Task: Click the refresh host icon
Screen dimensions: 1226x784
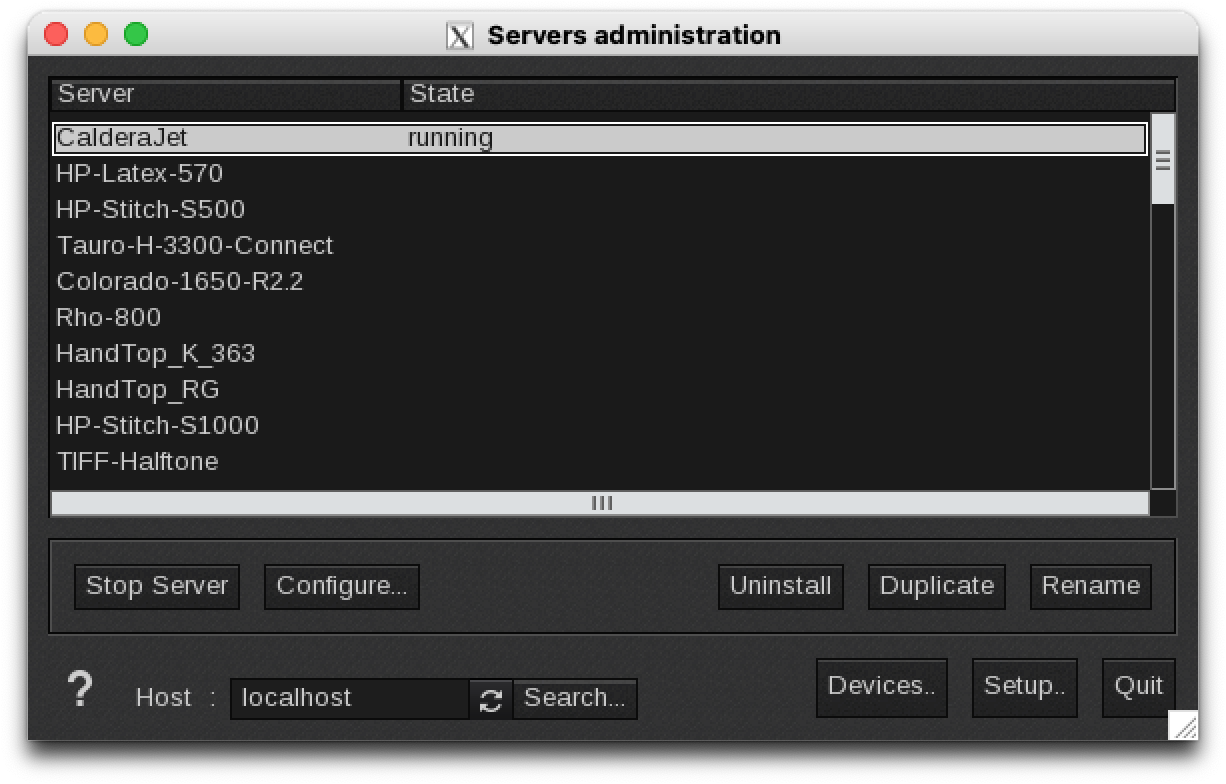Action: [x=491, y=699]
